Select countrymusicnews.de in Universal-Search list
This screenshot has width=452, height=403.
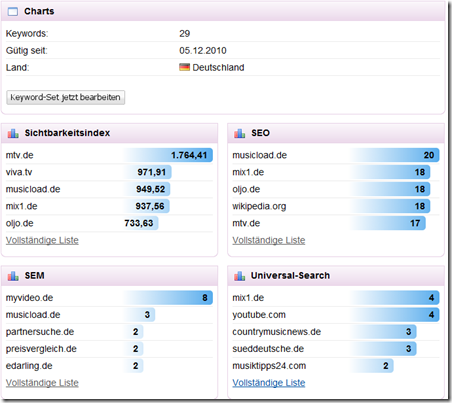[276, 332]
